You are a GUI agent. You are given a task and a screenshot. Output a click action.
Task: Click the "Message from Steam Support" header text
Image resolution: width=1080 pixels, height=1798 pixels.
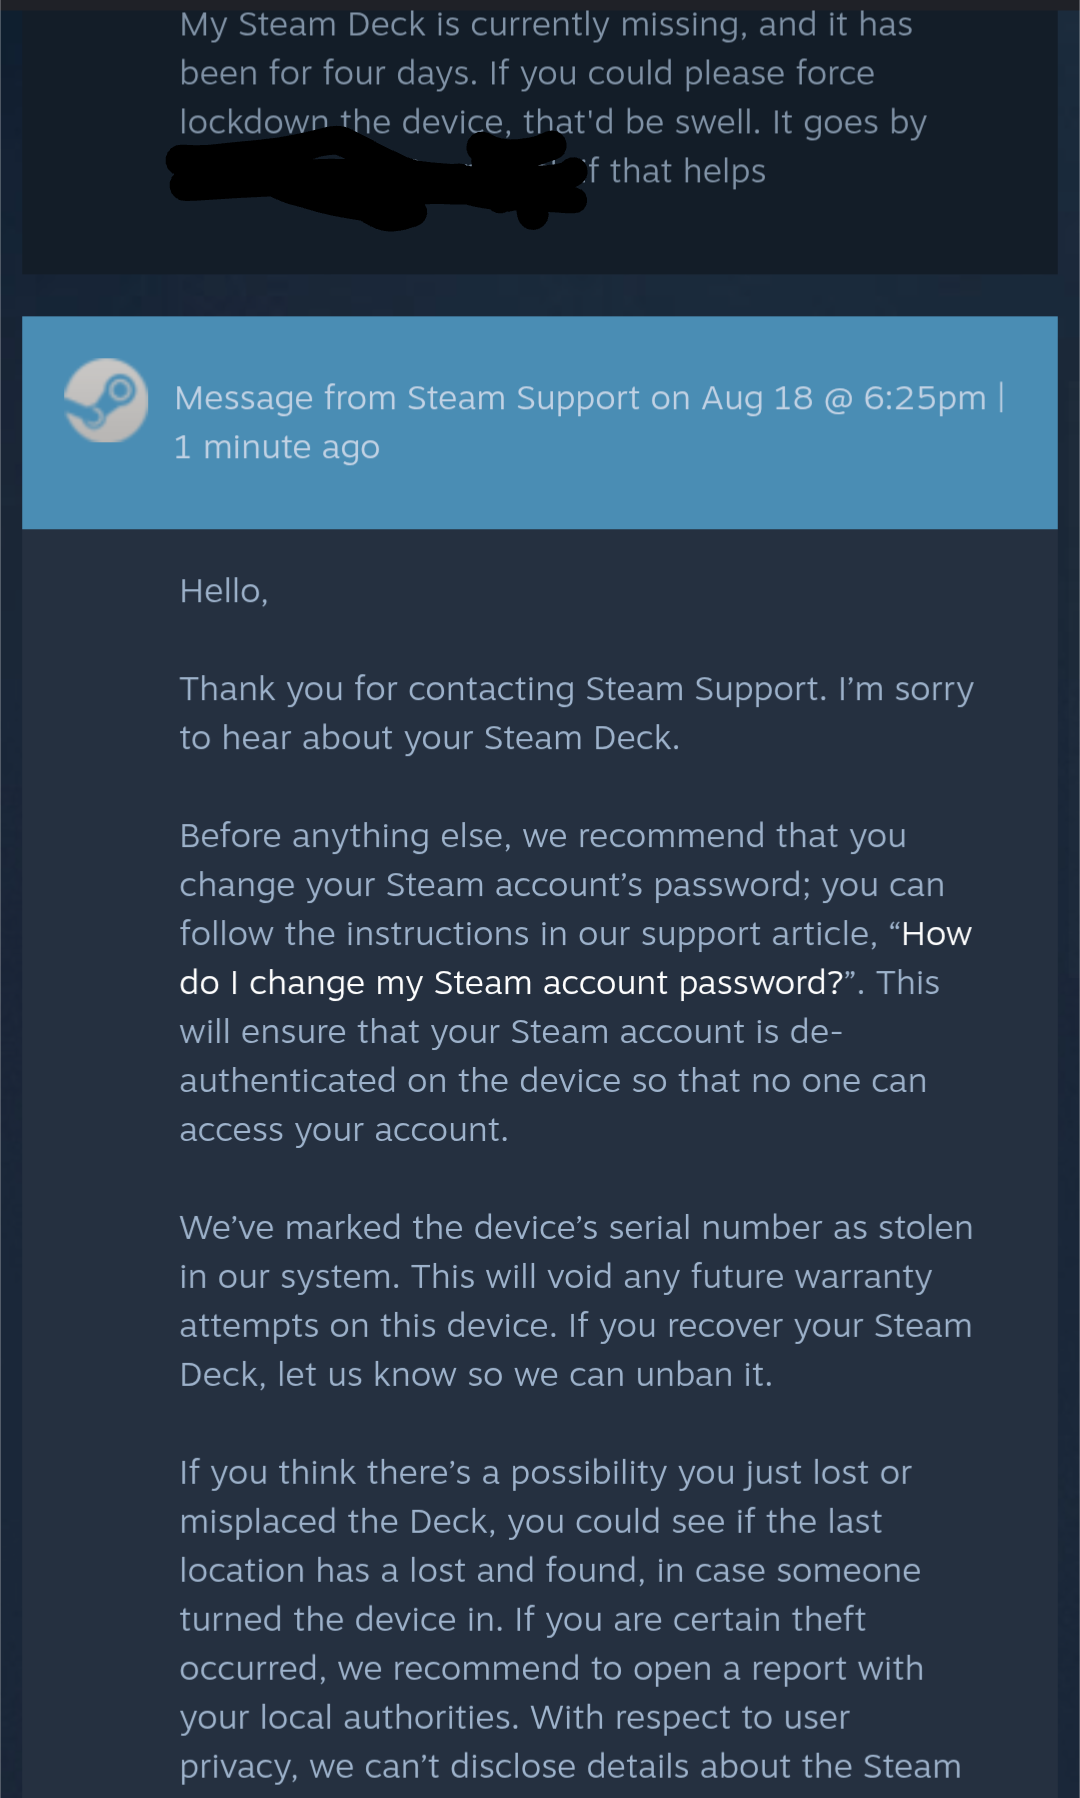[407, 398]
